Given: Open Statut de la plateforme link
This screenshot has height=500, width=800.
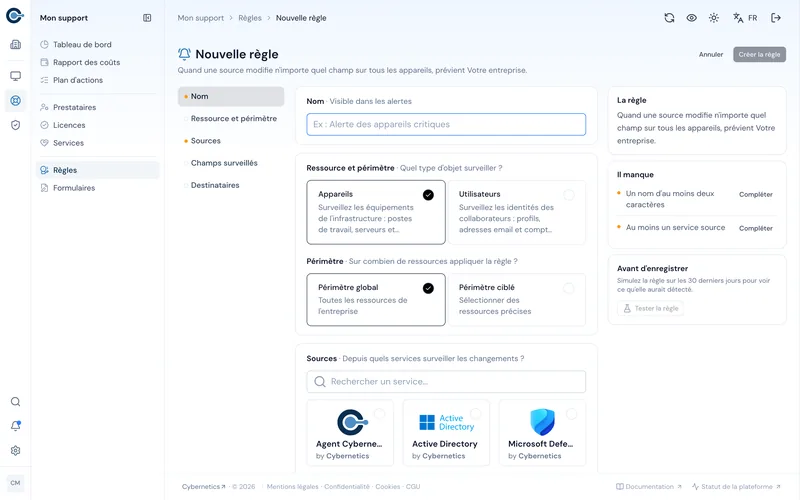Looking at the screenshot, I should point(736,487).
